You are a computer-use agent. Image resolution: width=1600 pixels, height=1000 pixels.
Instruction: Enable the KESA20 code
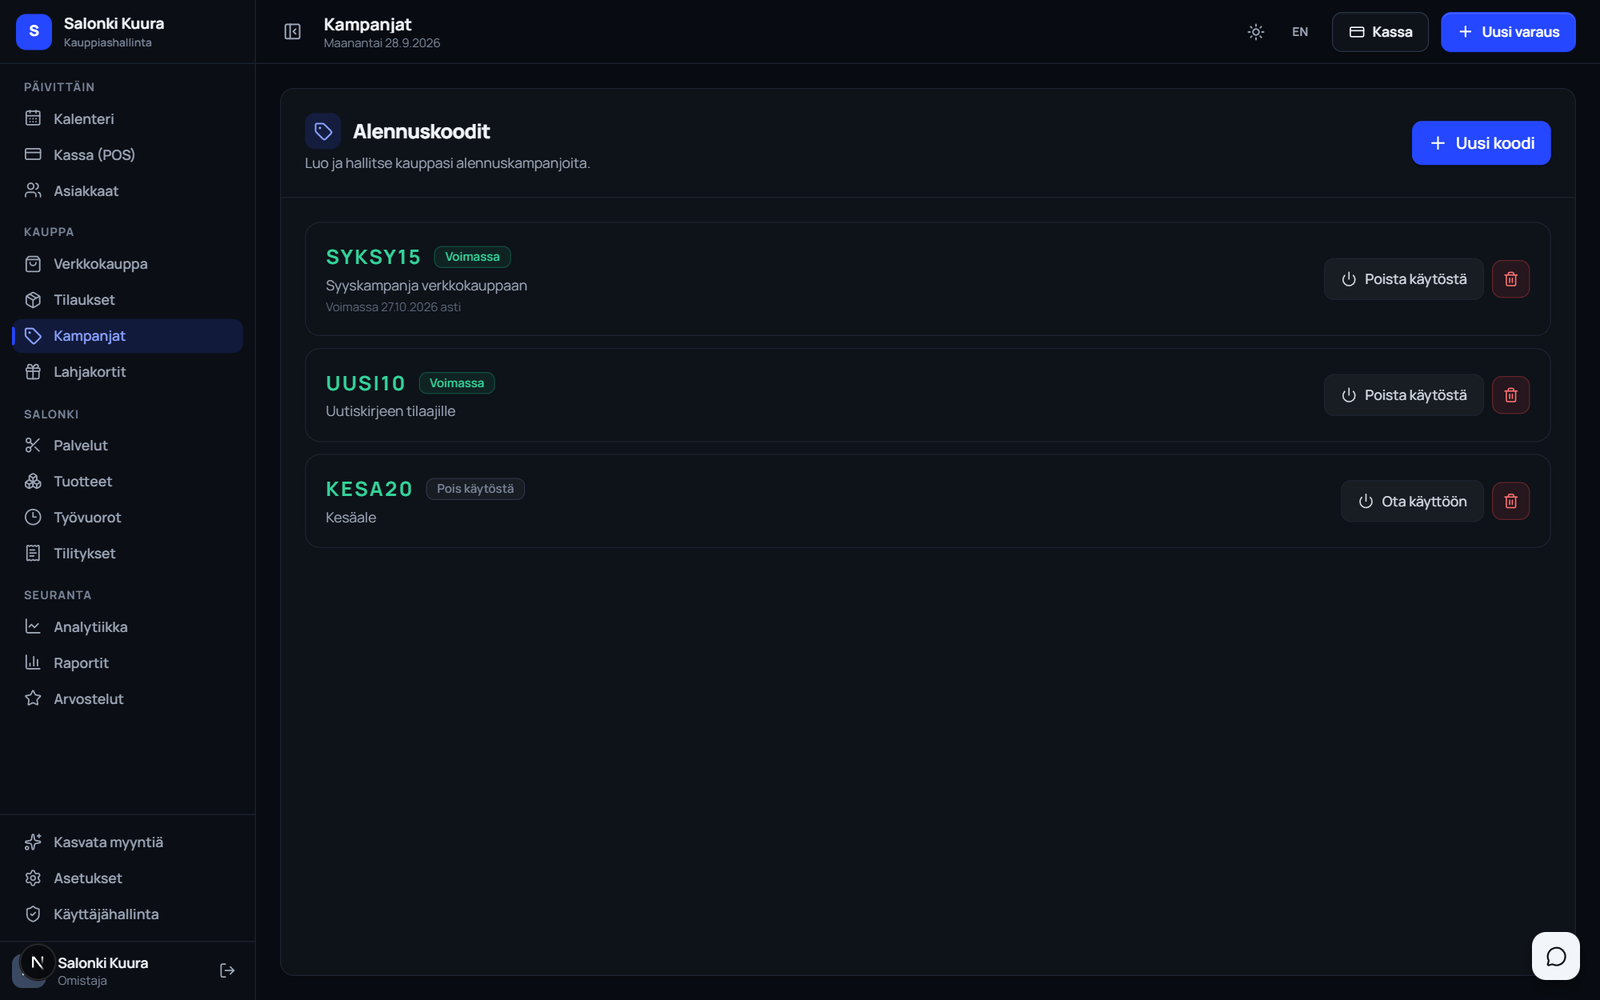pos(1412,501)
